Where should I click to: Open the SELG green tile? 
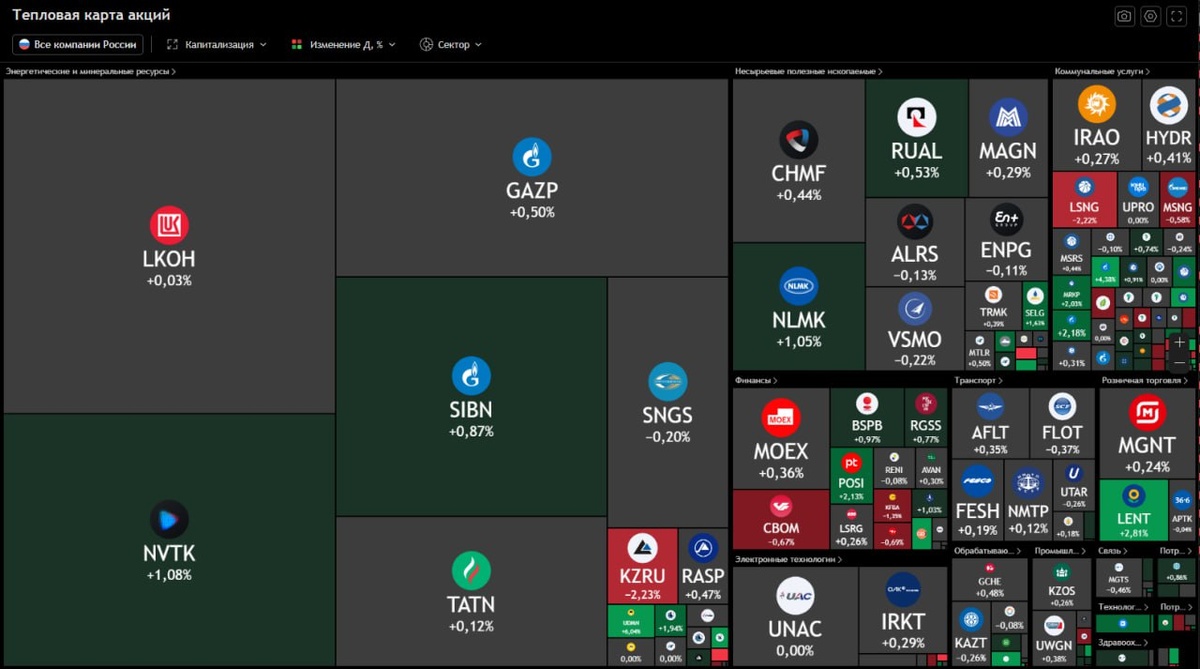tap(1035, 307)
